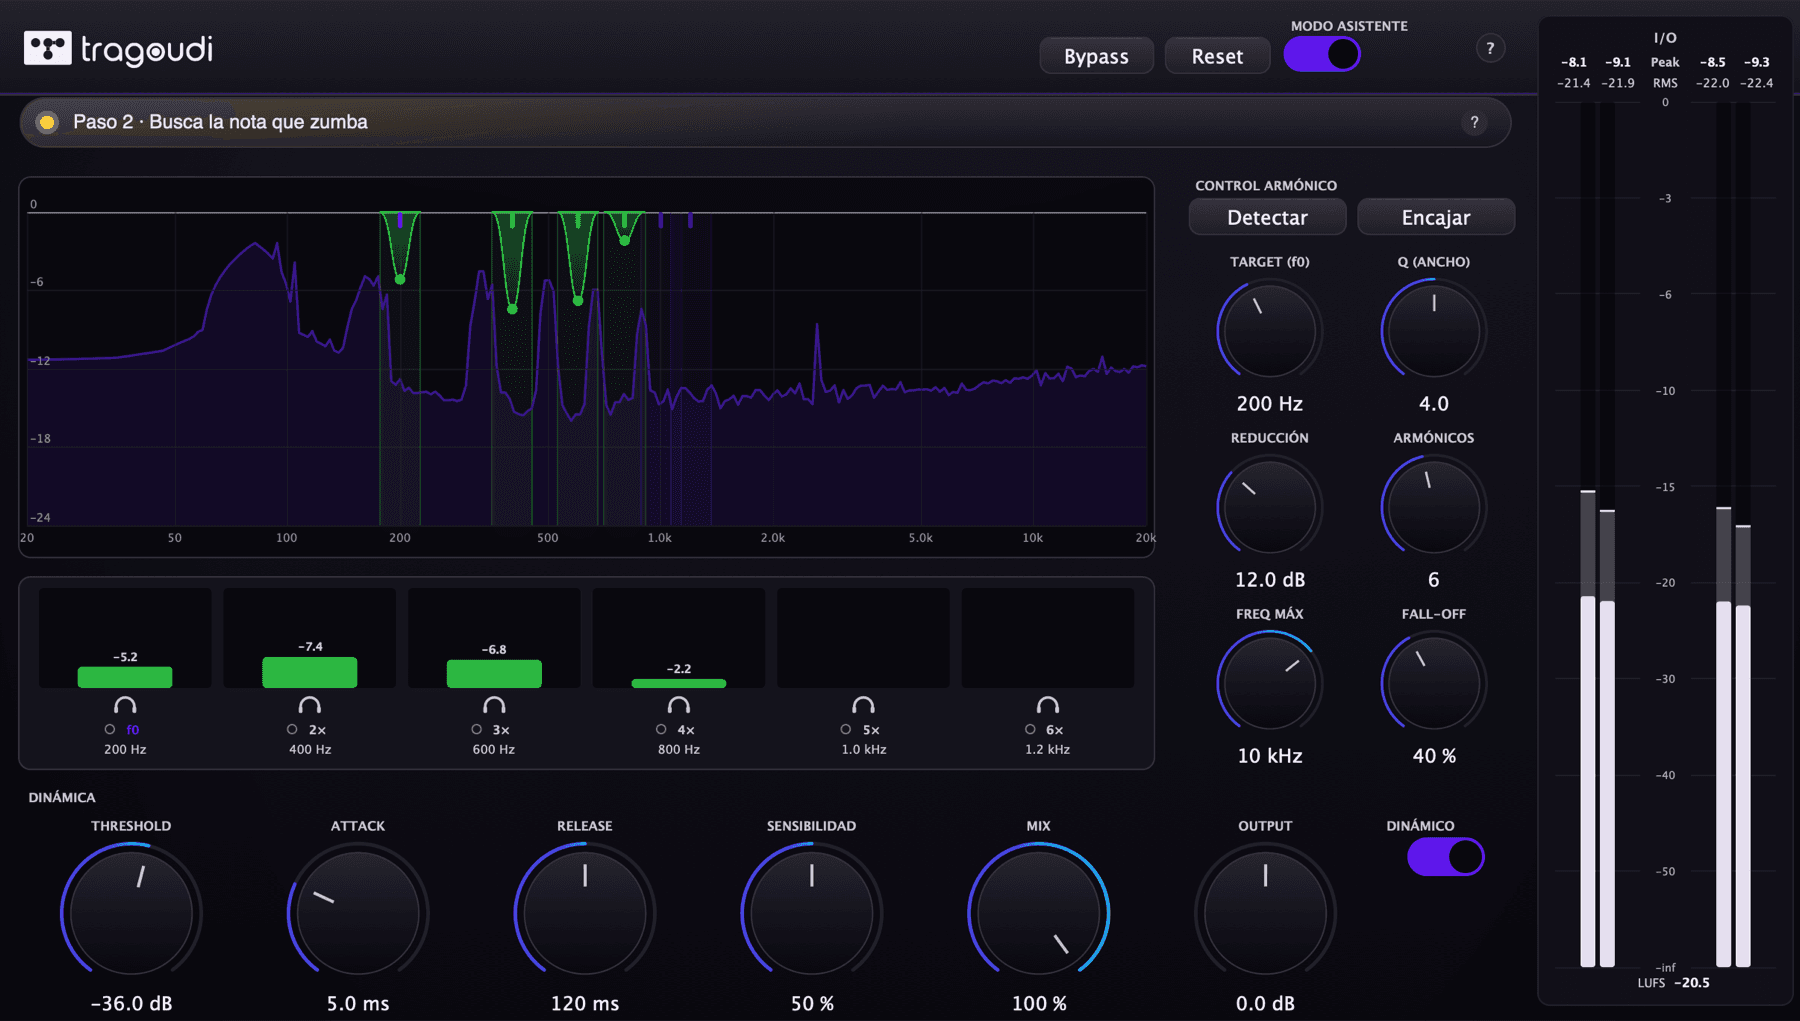Click the Reset button

tap(1217, 56)
